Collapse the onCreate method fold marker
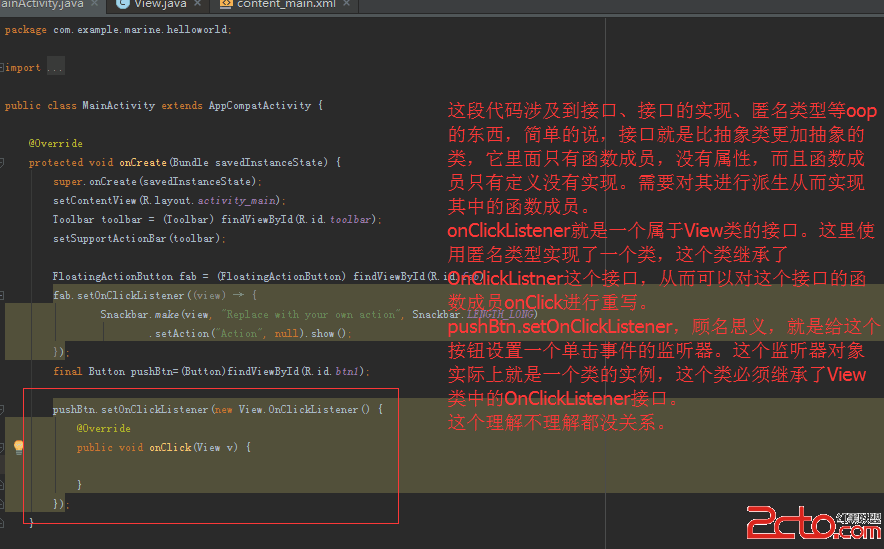This screenshot has width=884, height=549. point(4,162)
